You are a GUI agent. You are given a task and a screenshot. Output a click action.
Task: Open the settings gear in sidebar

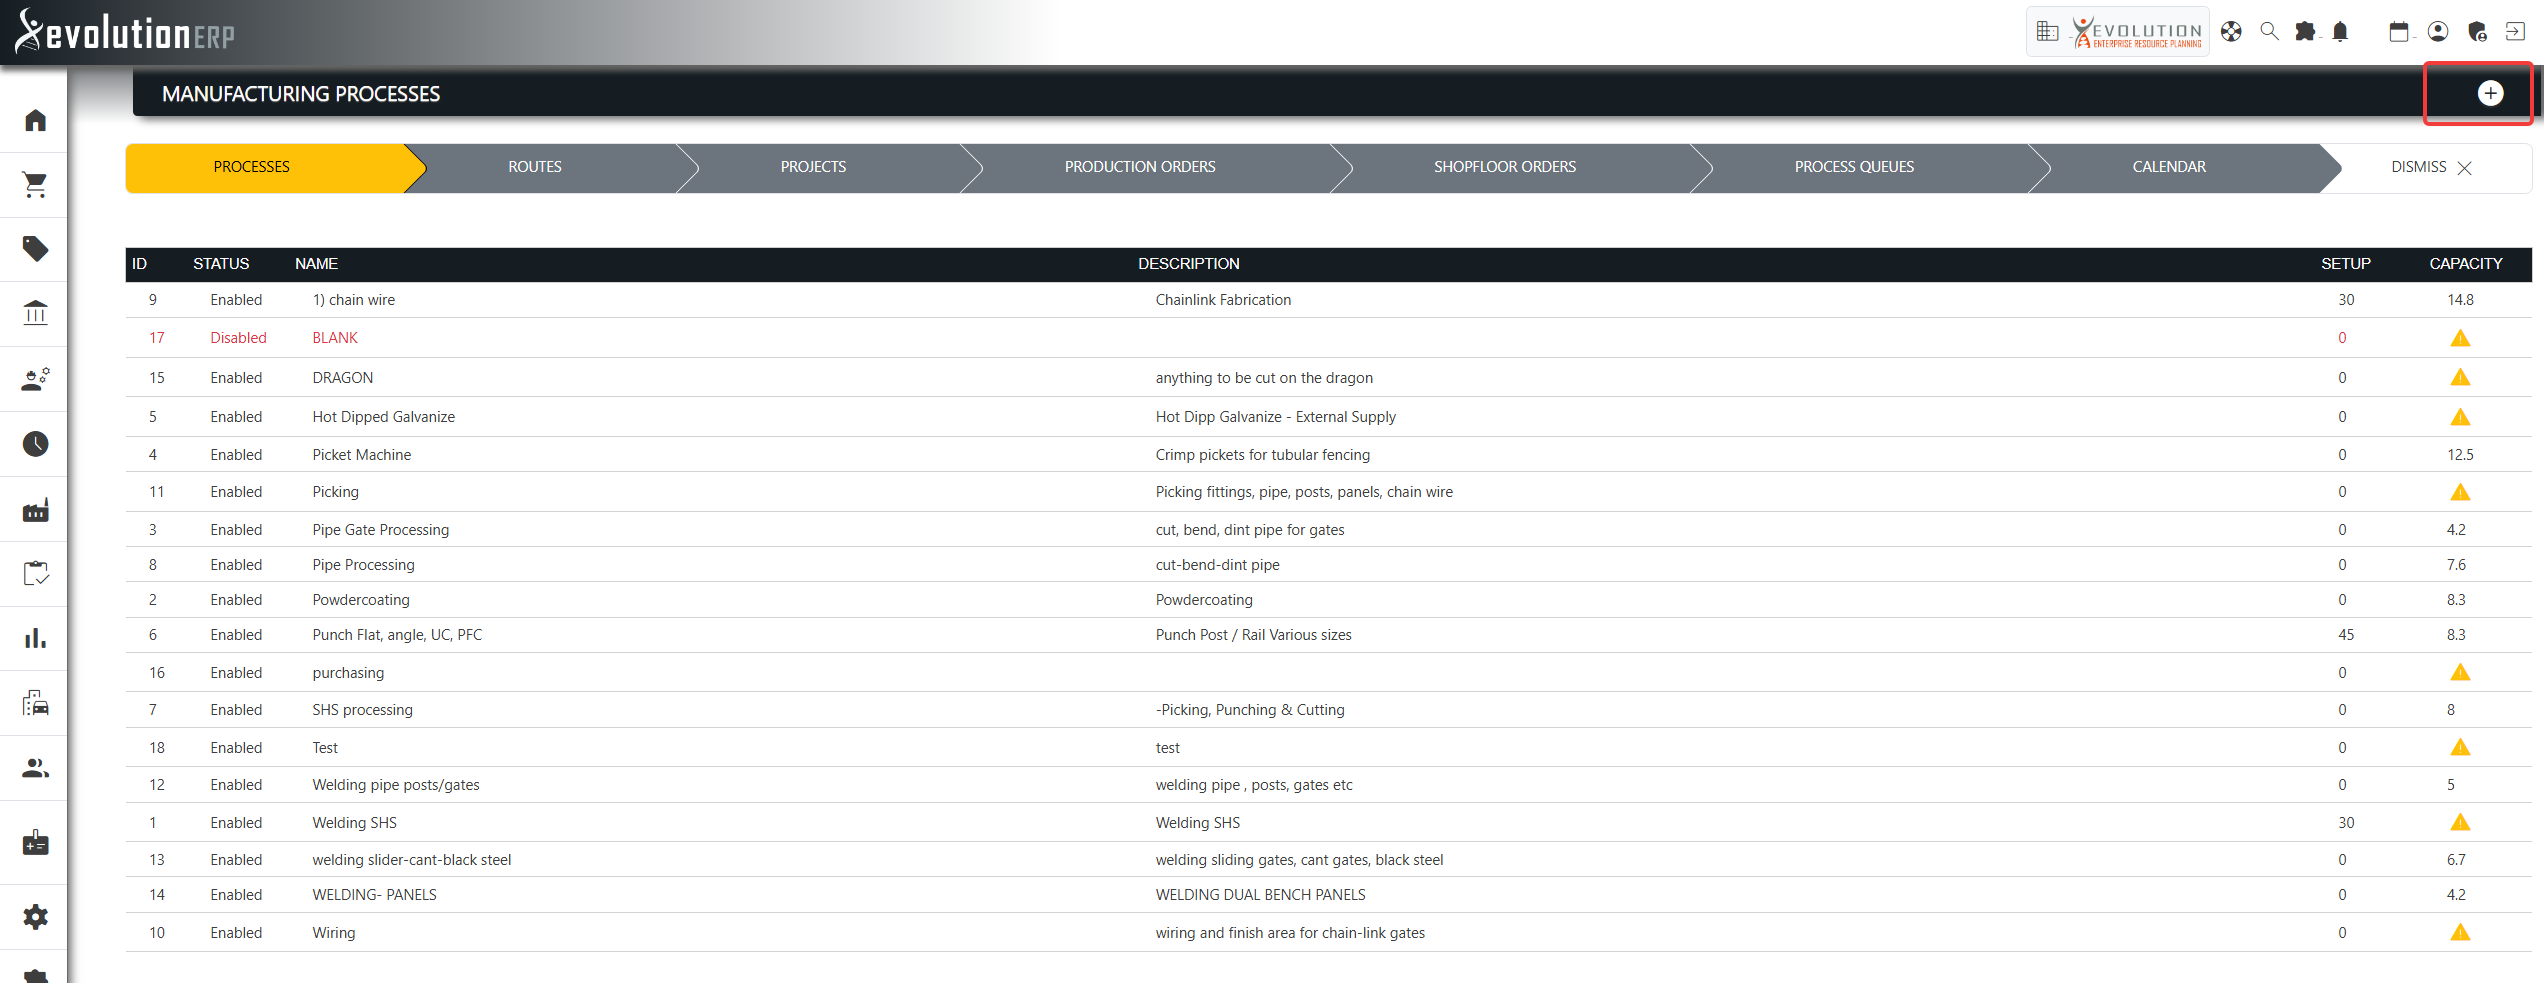36,917
